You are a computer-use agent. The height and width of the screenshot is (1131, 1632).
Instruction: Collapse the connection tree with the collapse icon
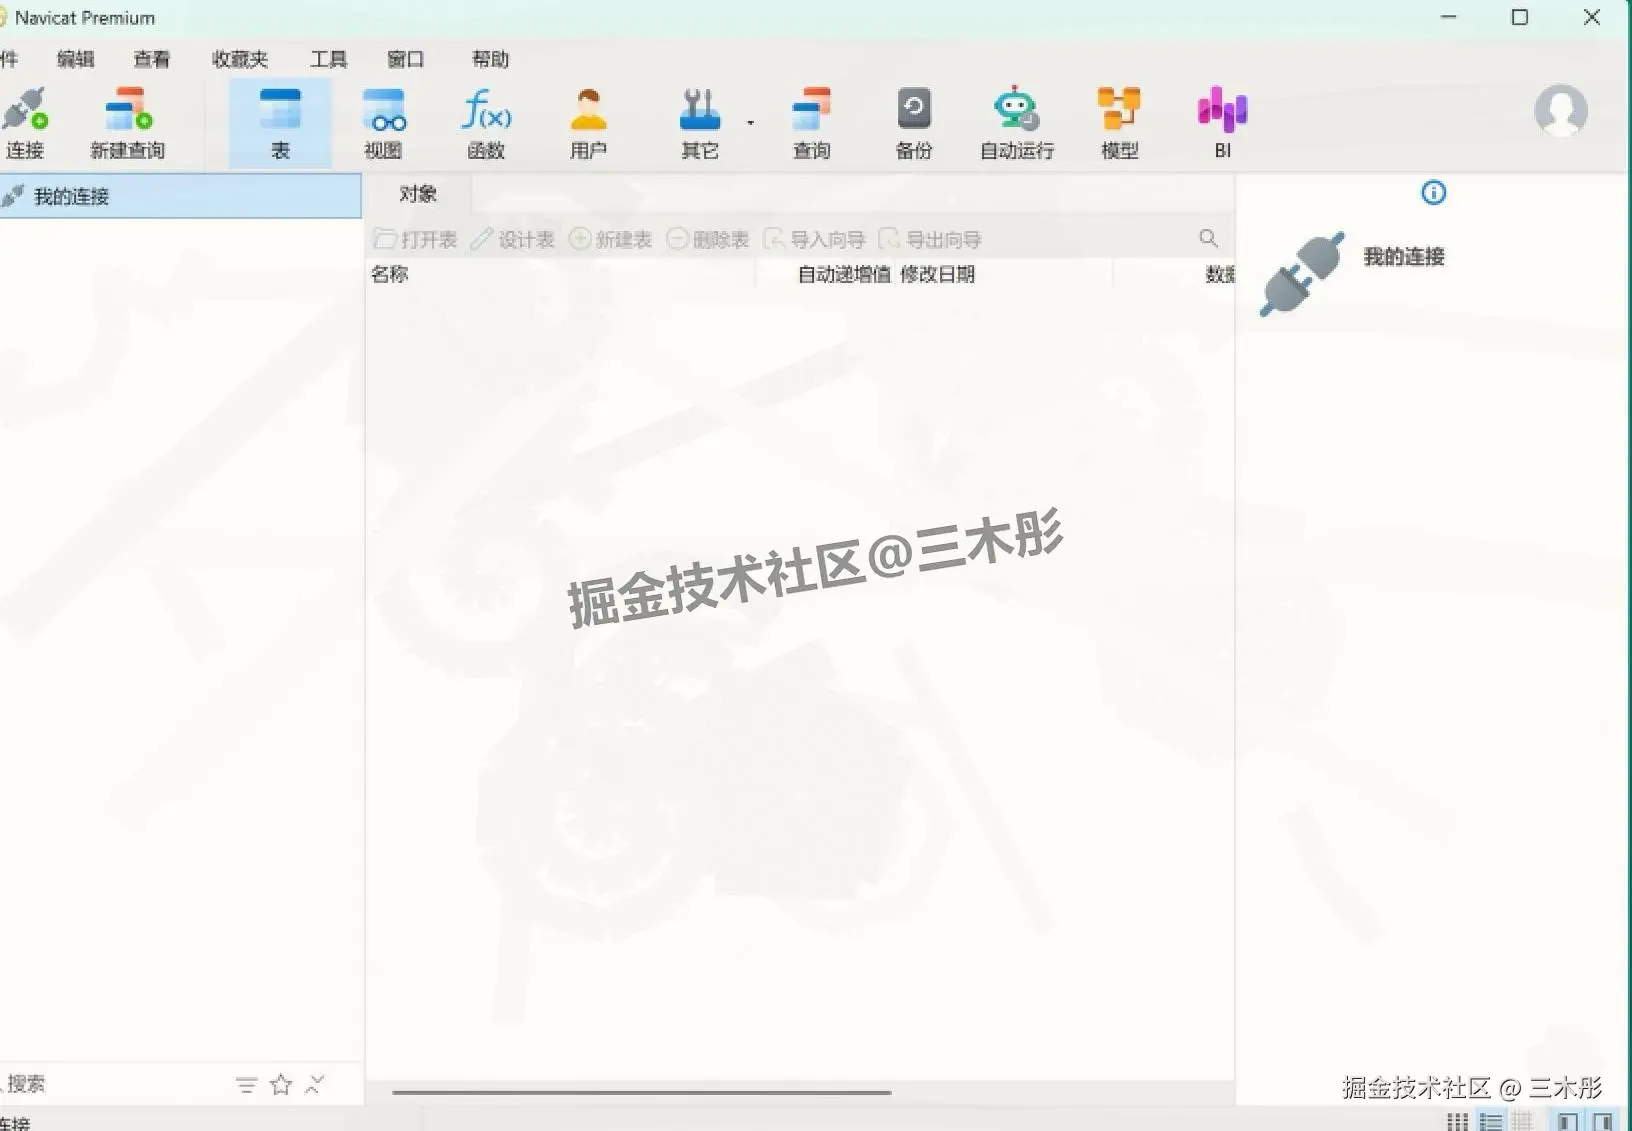point(315,1083)
